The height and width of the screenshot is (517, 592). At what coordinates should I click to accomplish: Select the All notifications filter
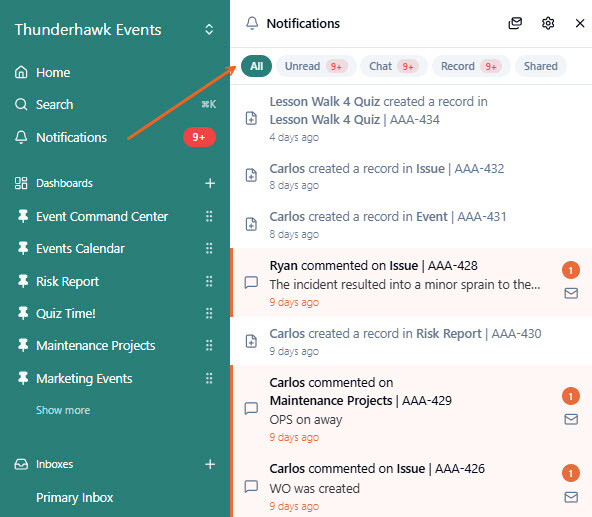pyautogui.click(x=256, y=66)
